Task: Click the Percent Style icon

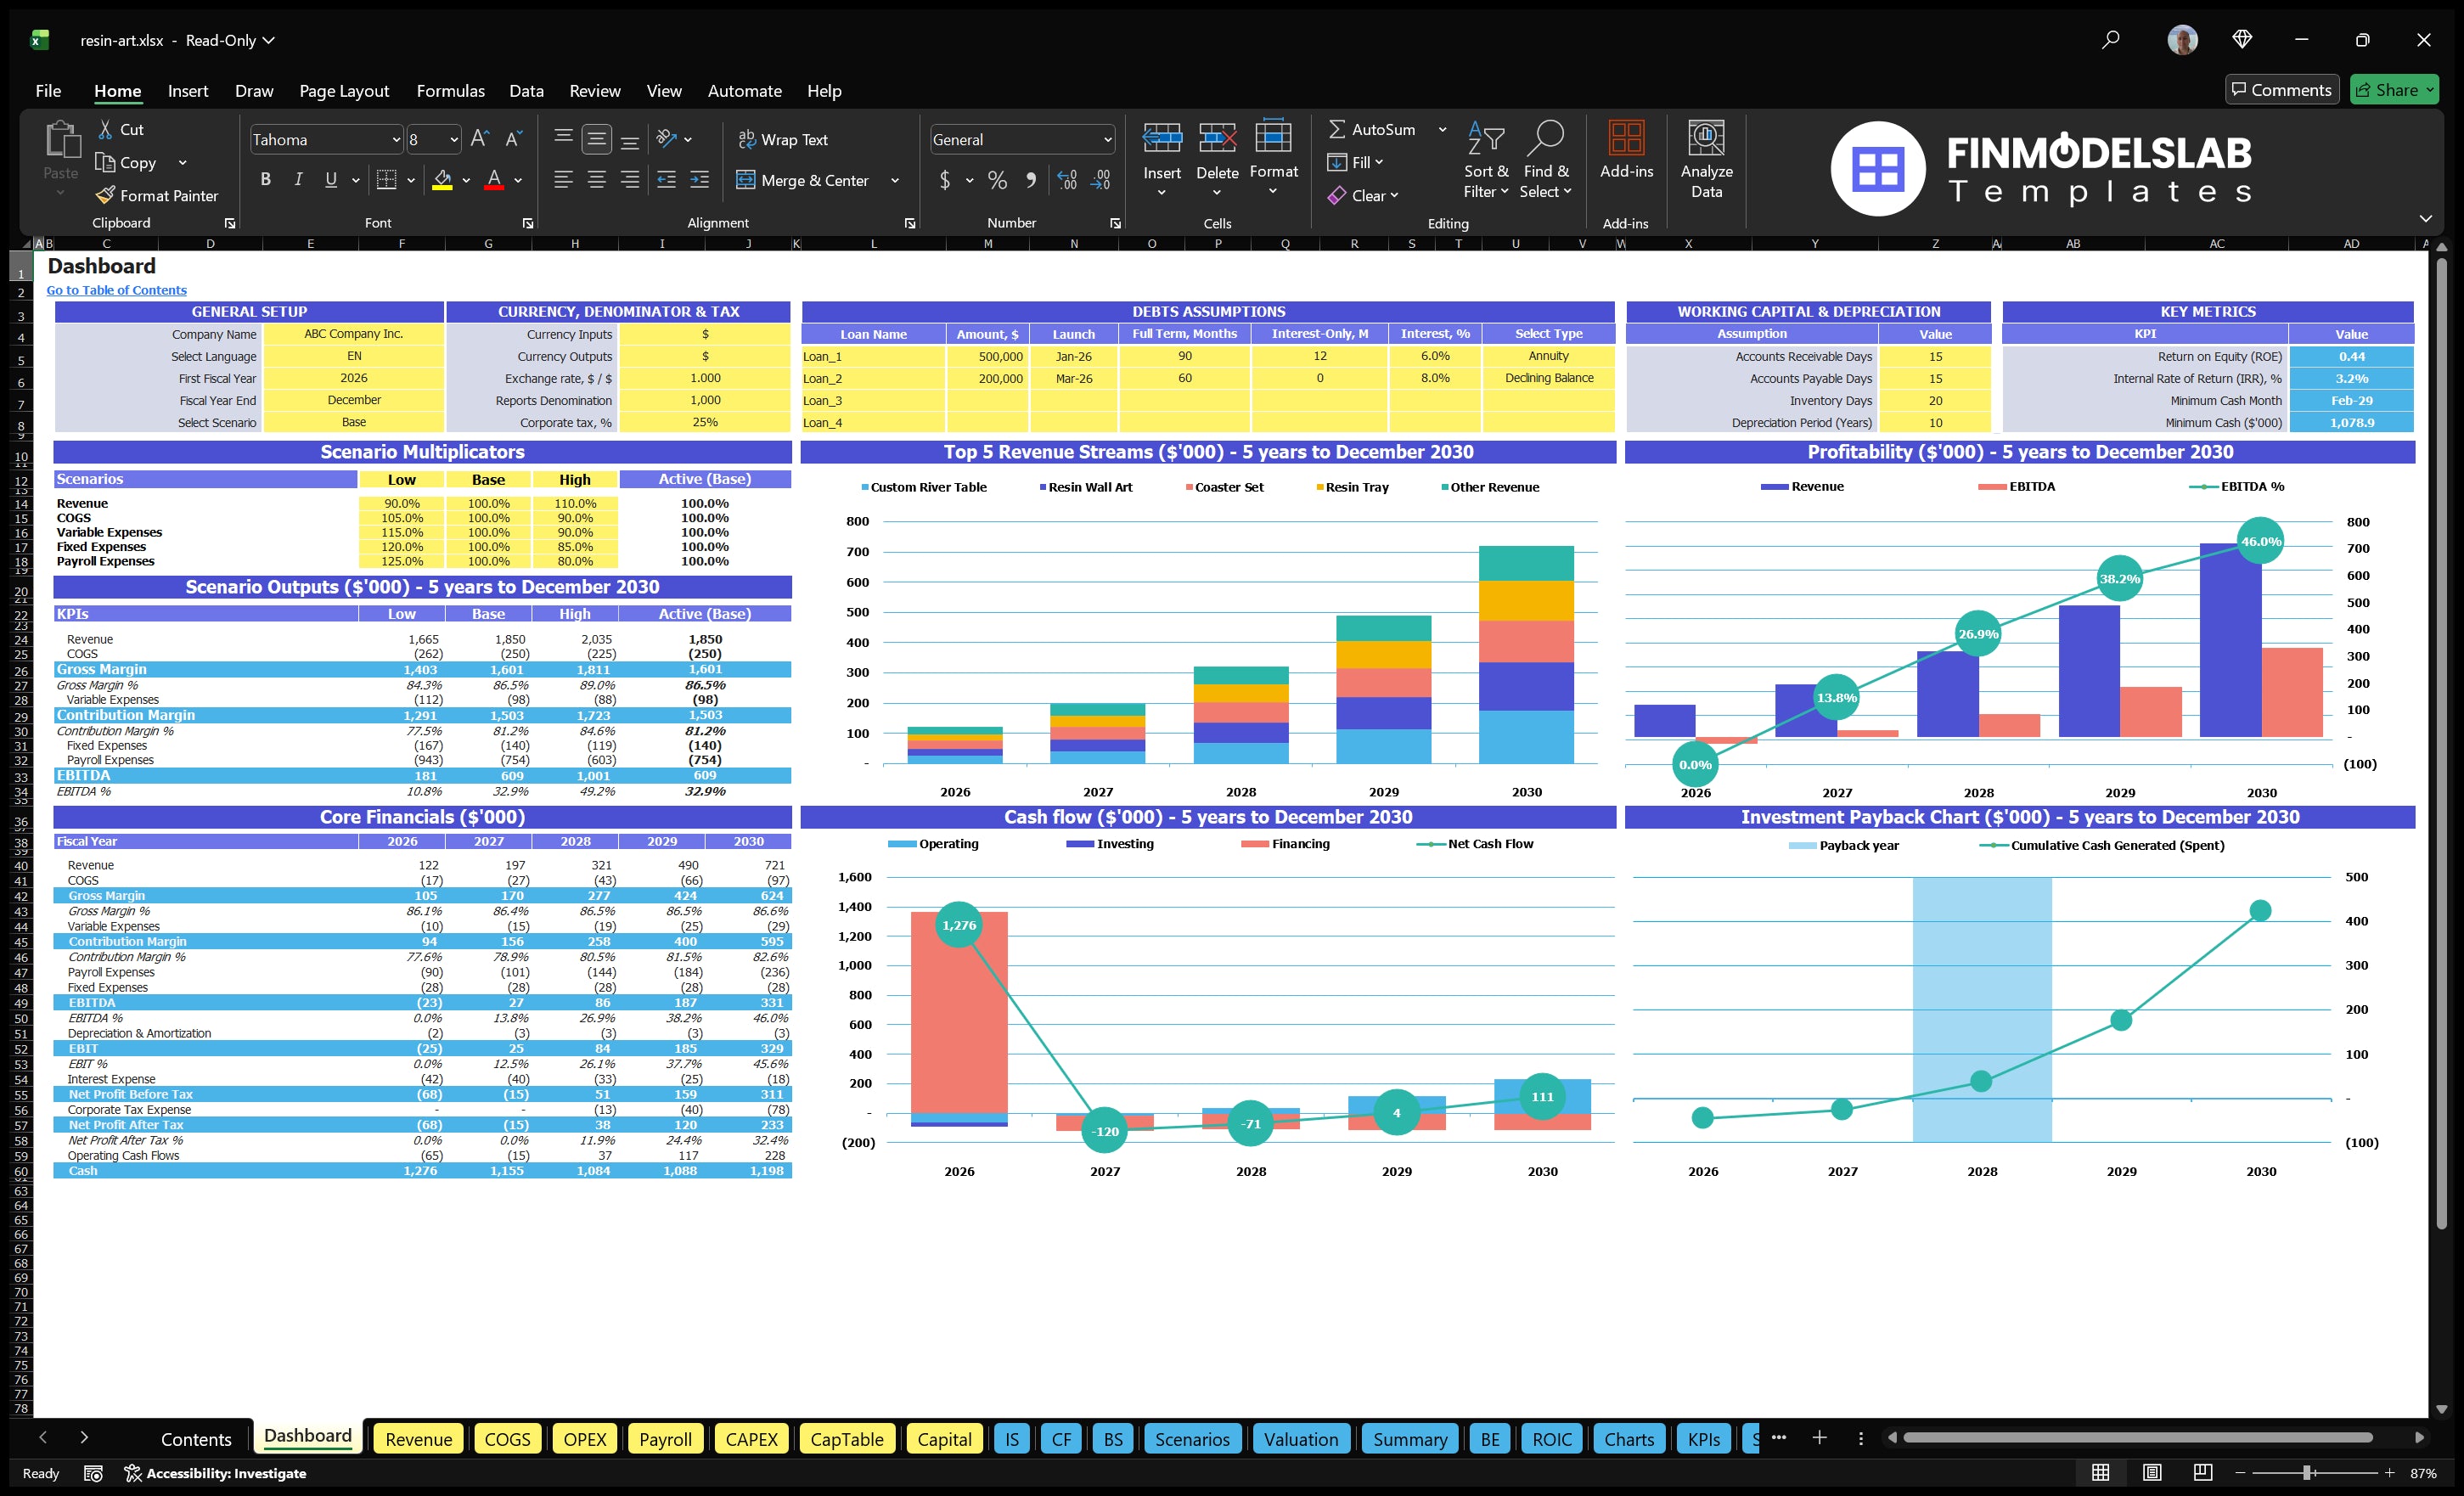Action: click(x=997, y=180)
